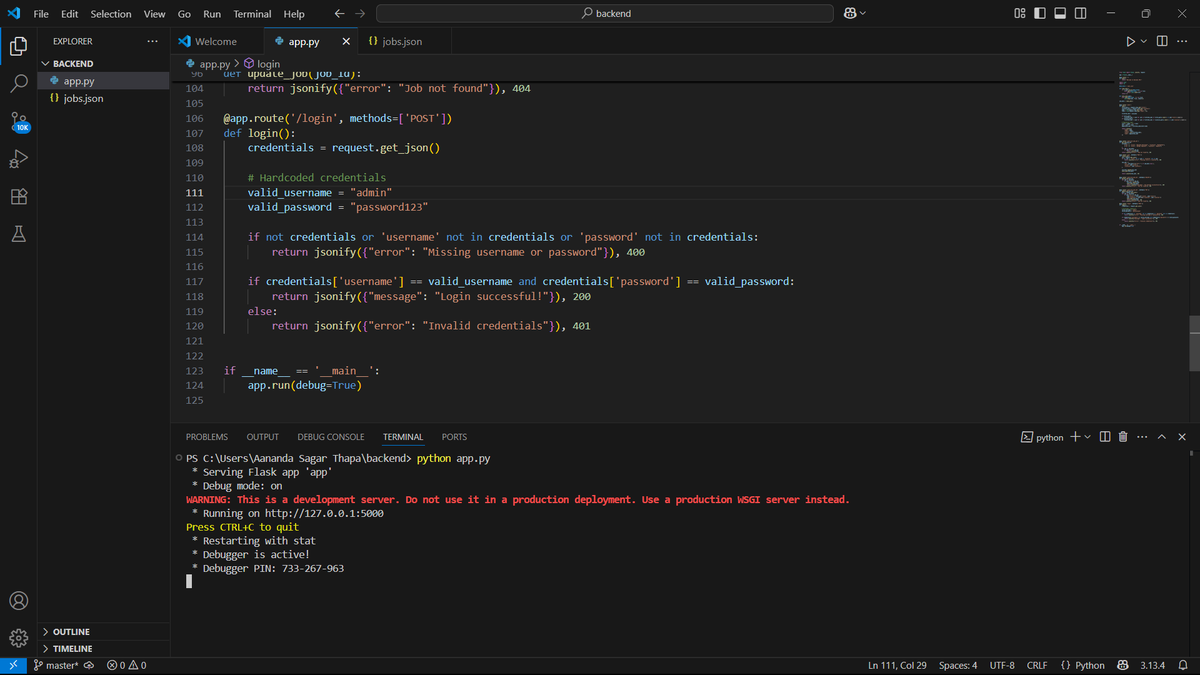Expand the TIMELINE section
The height and width of the screenshot is (675, 1200).
[x=72, y=649]
